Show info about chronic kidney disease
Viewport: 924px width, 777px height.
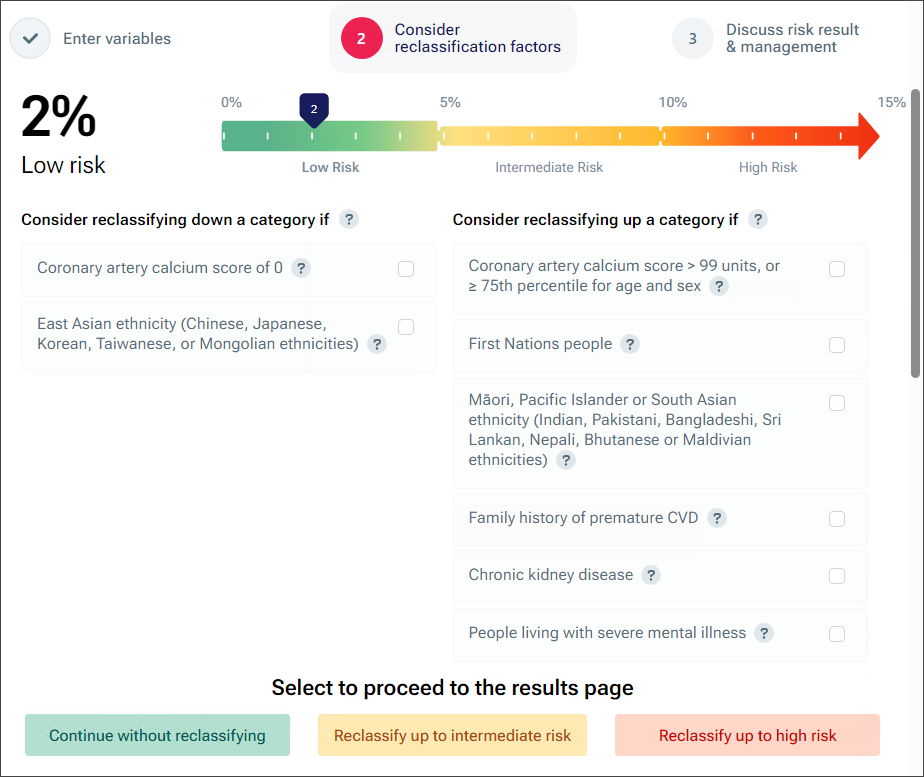coord(651,576)
